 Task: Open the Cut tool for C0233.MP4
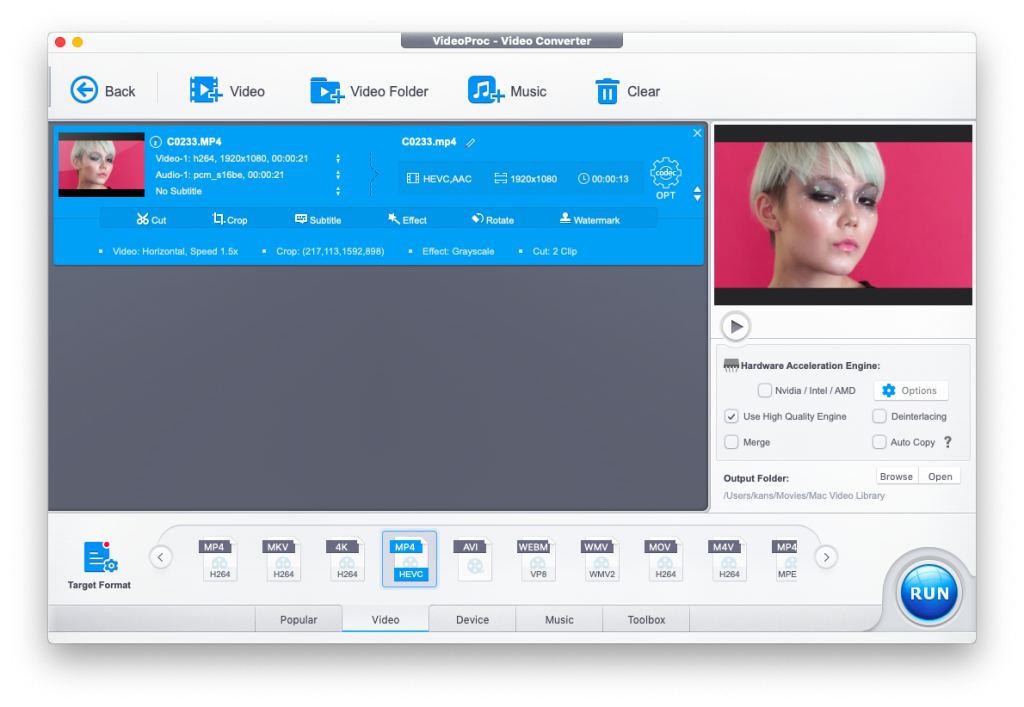pos(152,219)
